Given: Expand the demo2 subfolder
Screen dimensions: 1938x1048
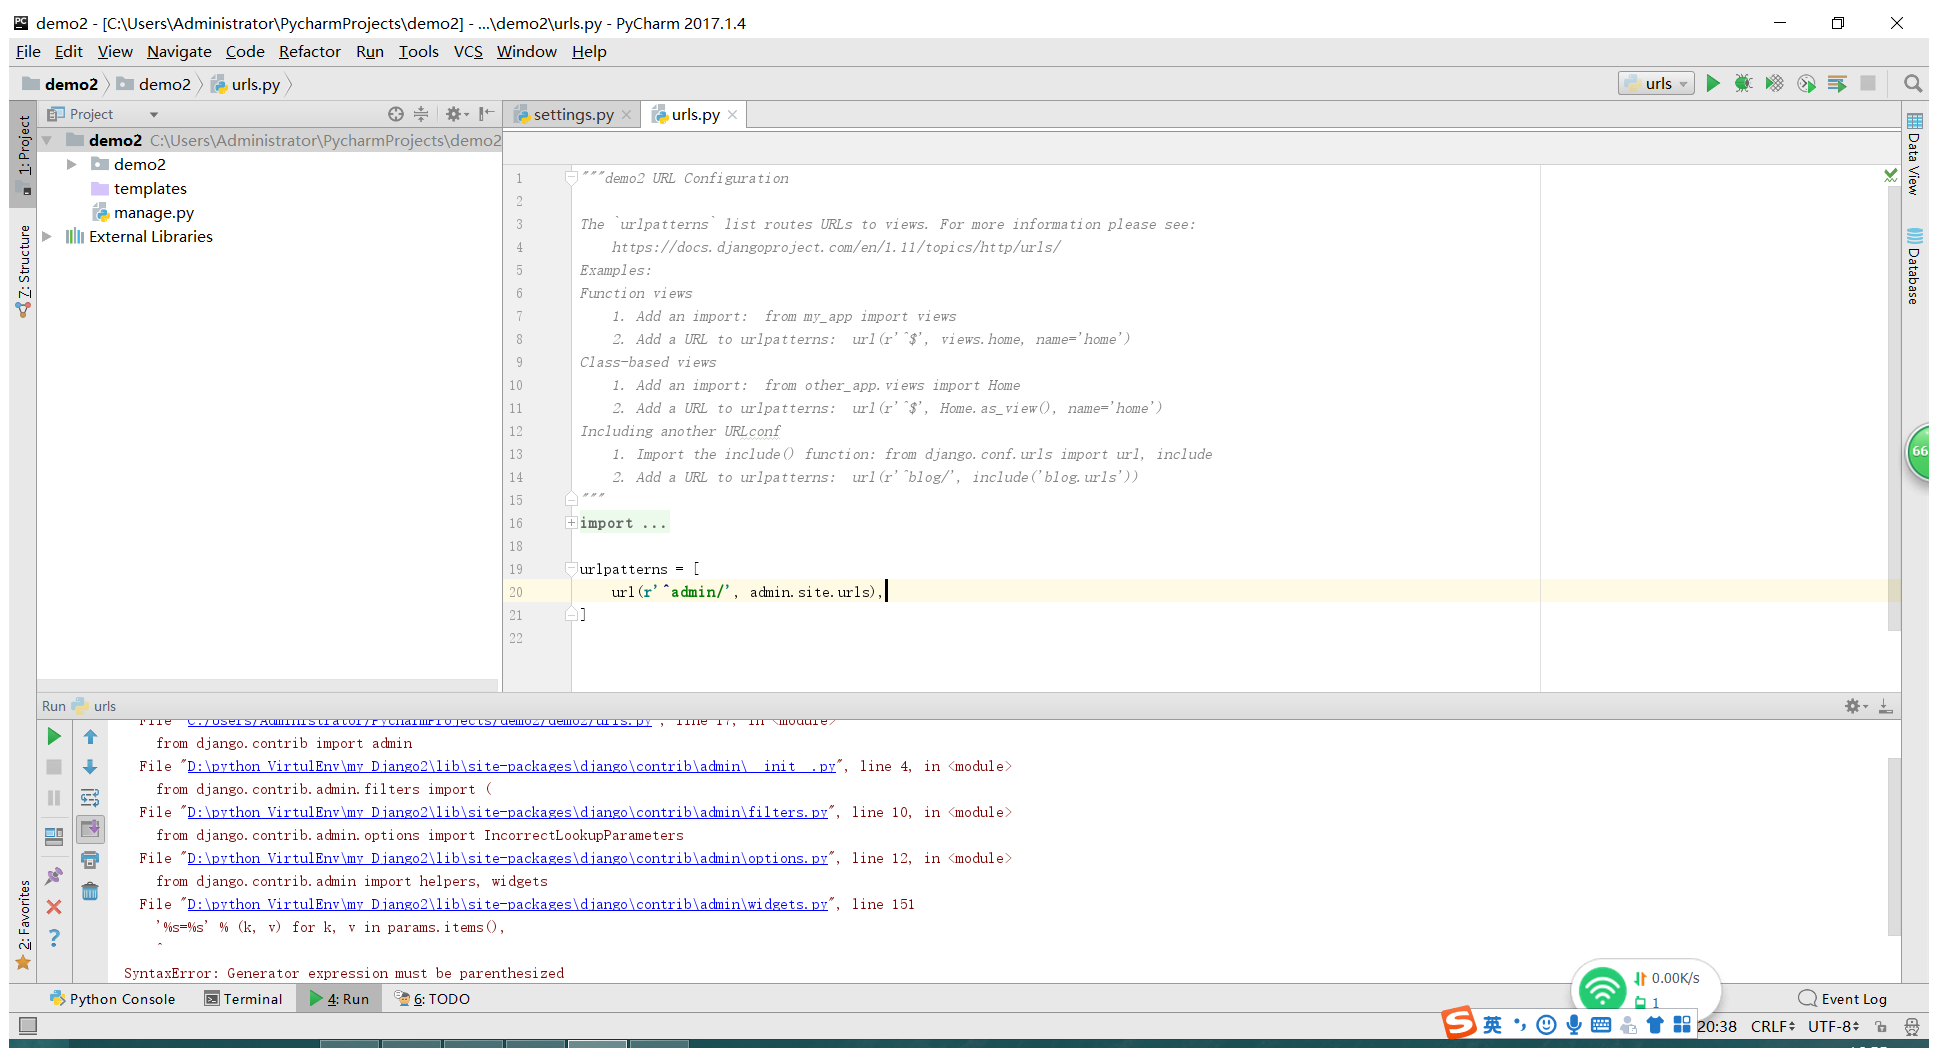Looking at the screenshot, I should (71, 164).
